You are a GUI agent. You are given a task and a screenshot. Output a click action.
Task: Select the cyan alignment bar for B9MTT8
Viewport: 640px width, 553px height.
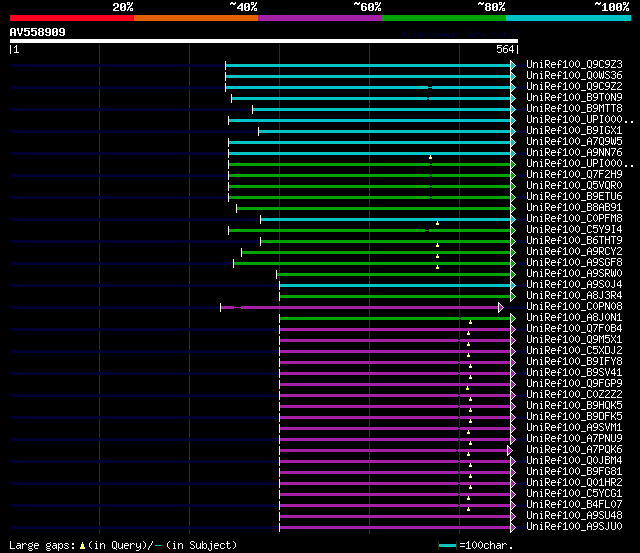[382, 109]
